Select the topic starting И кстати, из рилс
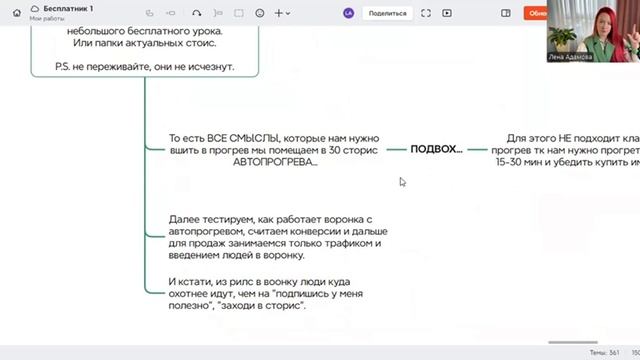This screenshot has height=360, width=640. (265, 293)
